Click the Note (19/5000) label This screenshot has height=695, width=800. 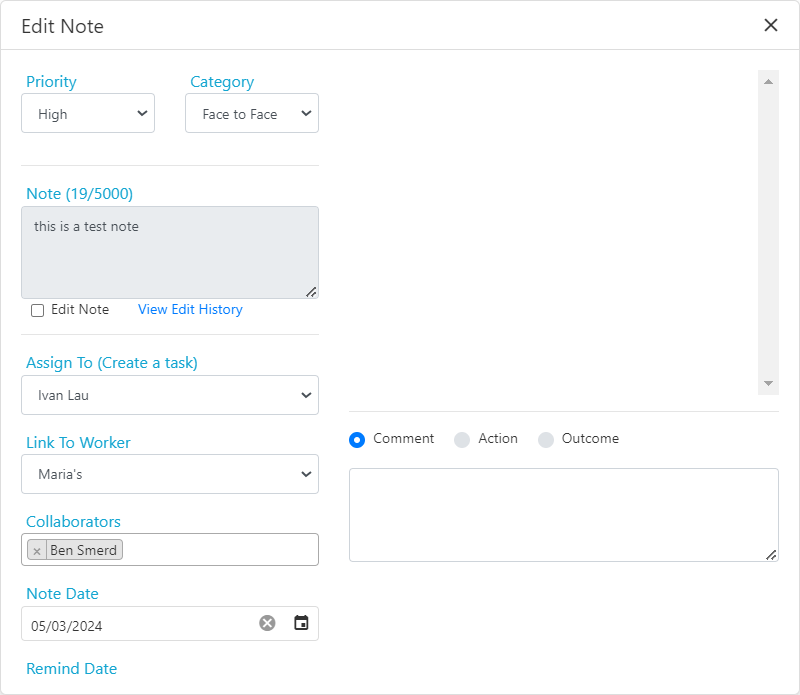[80, 194]
